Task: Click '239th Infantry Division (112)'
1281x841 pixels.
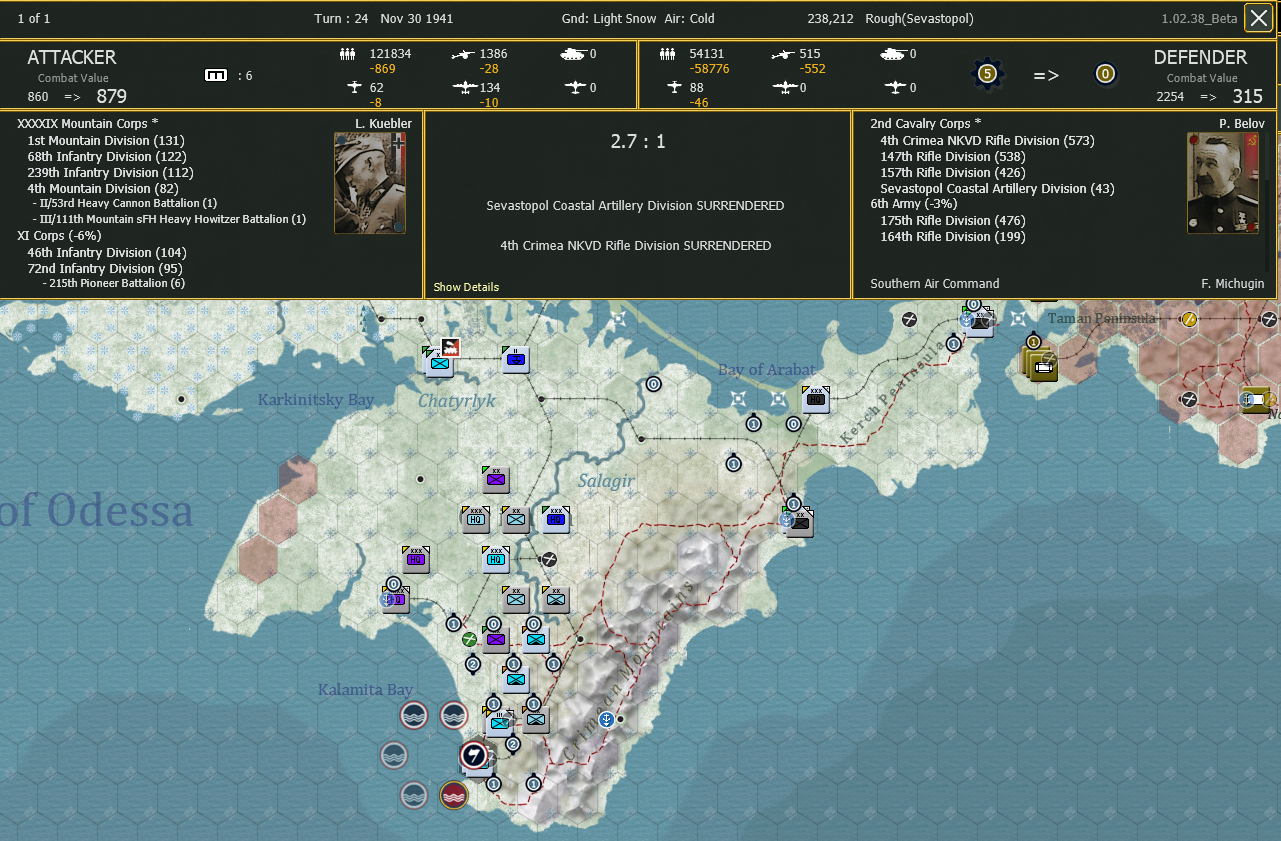Action: tap(111, 173)
